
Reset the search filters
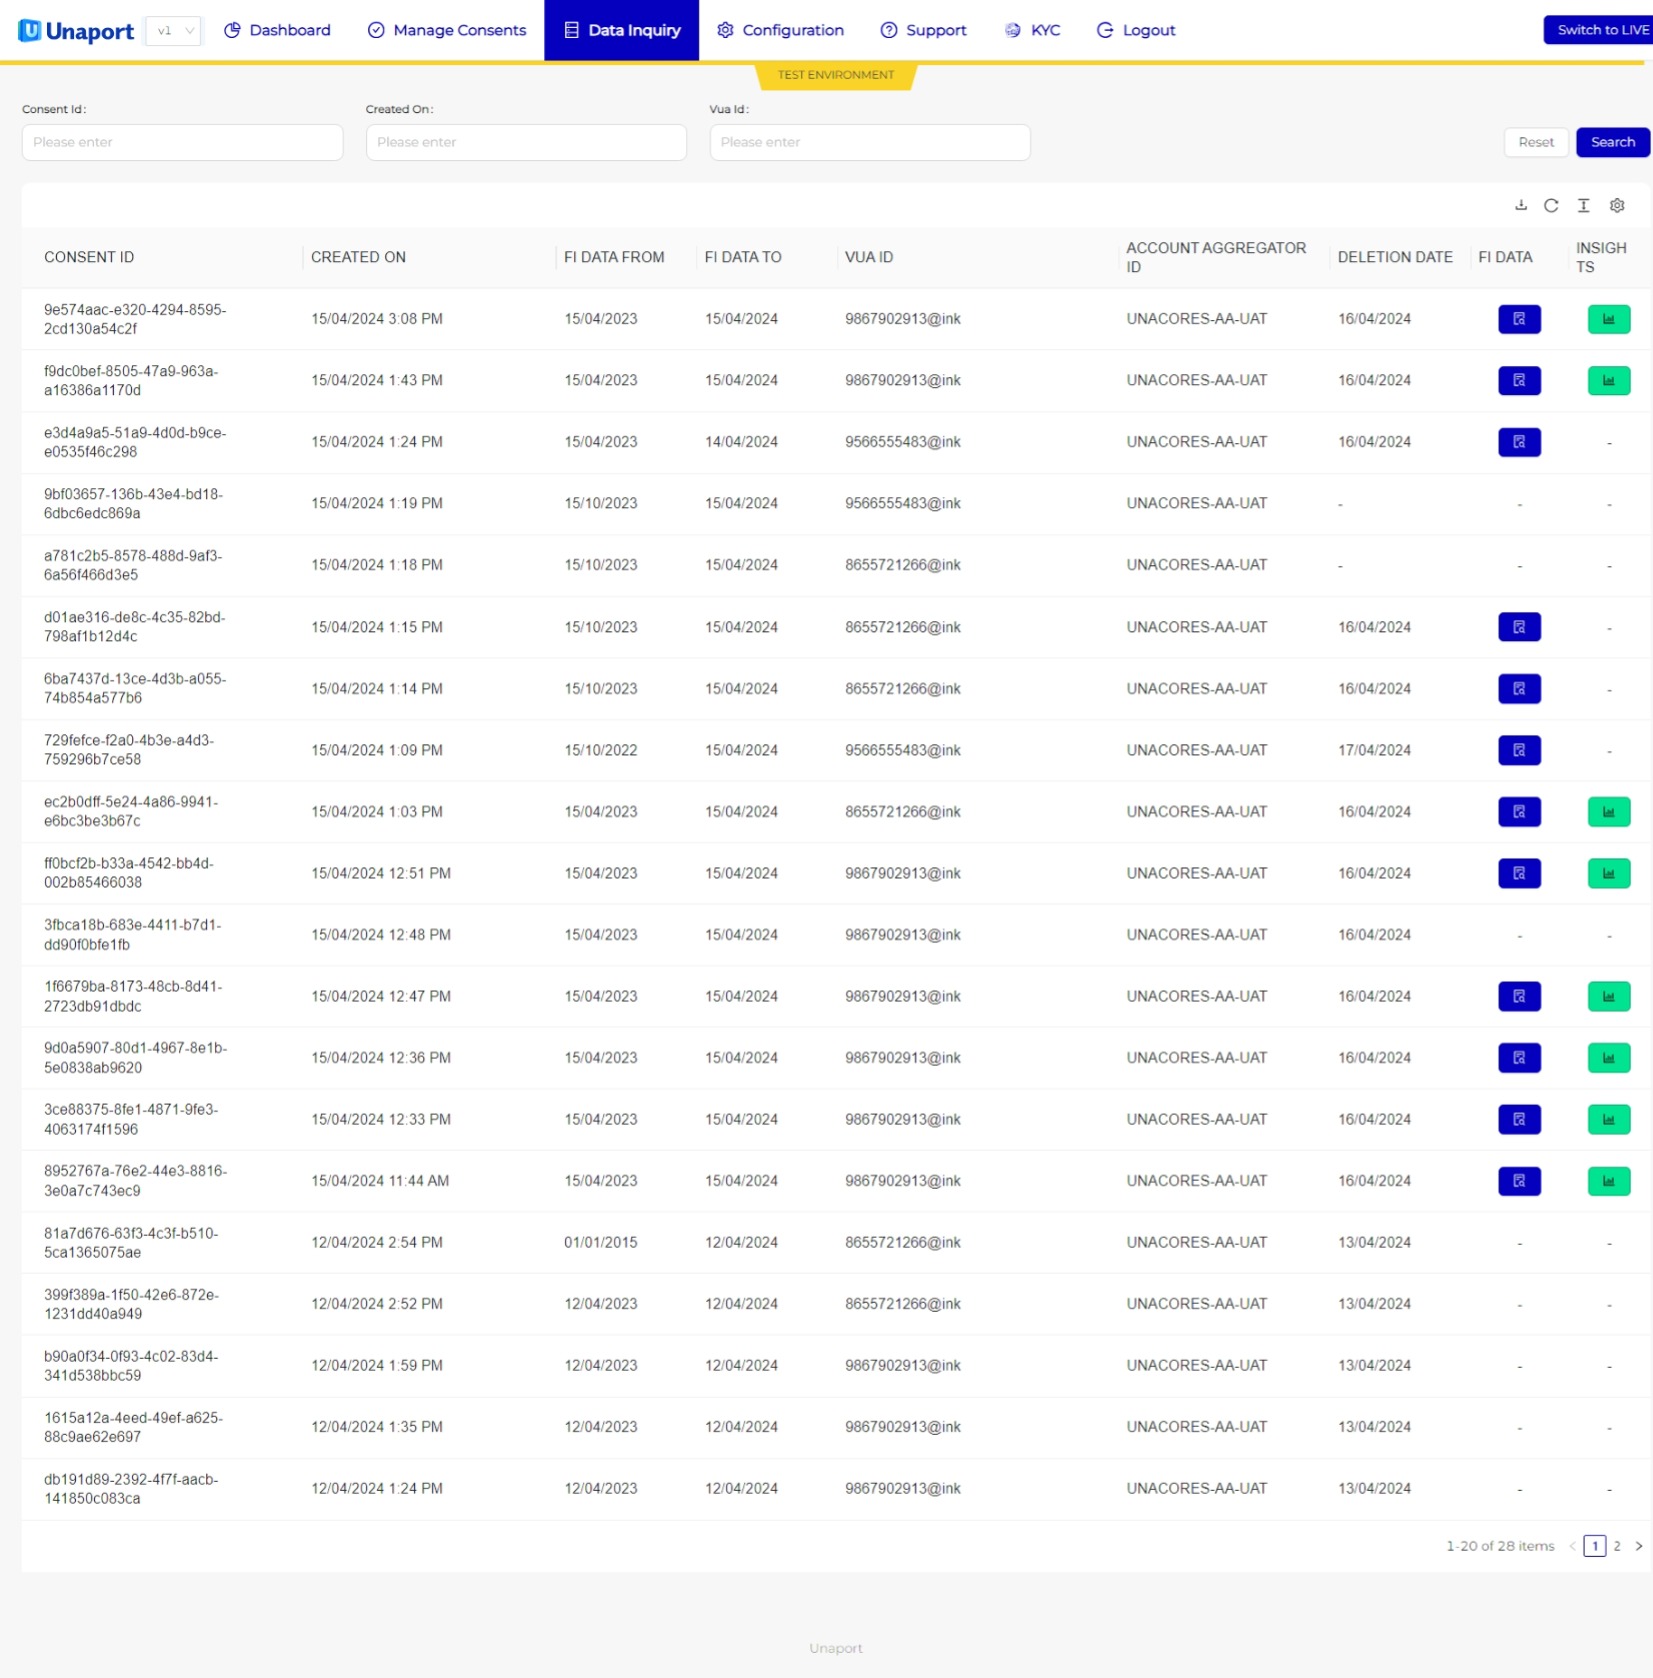coord(1535,142)
